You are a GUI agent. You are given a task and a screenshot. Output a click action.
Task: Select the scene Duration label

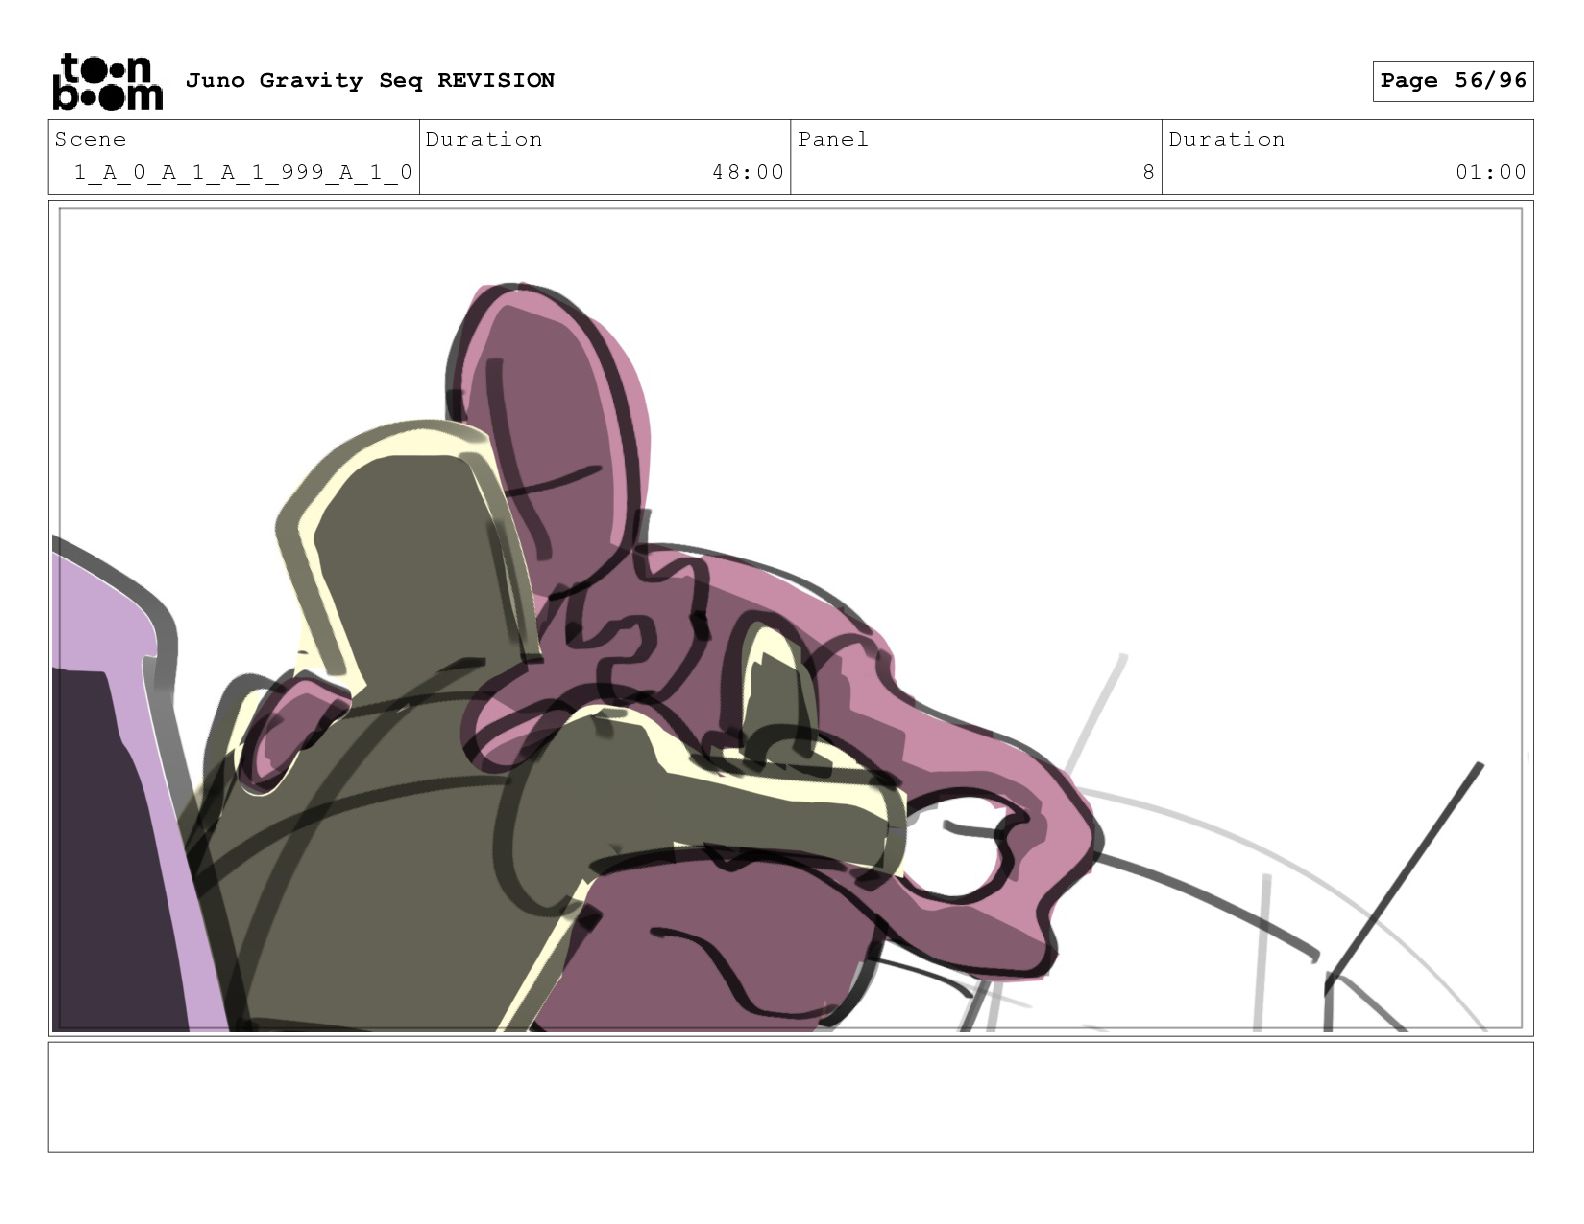[x=484, y=139]
